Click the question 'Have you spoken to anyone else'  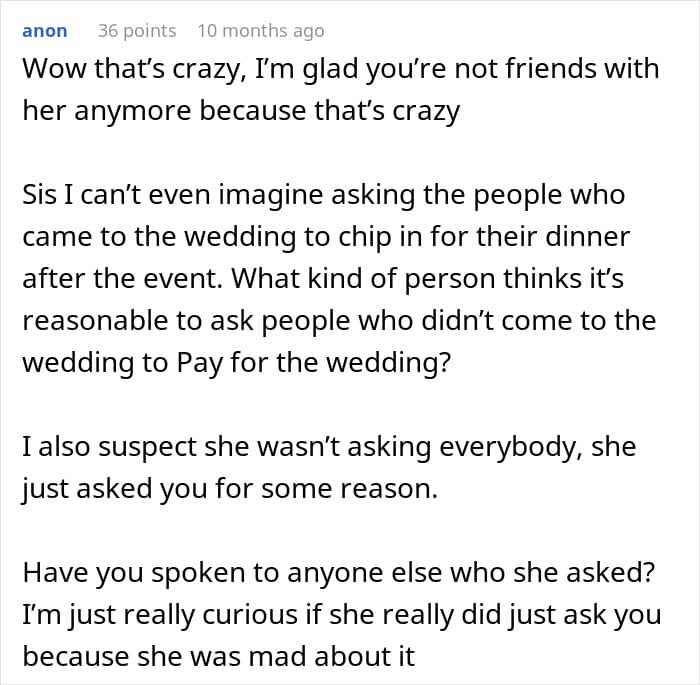(x=338, y=573)
